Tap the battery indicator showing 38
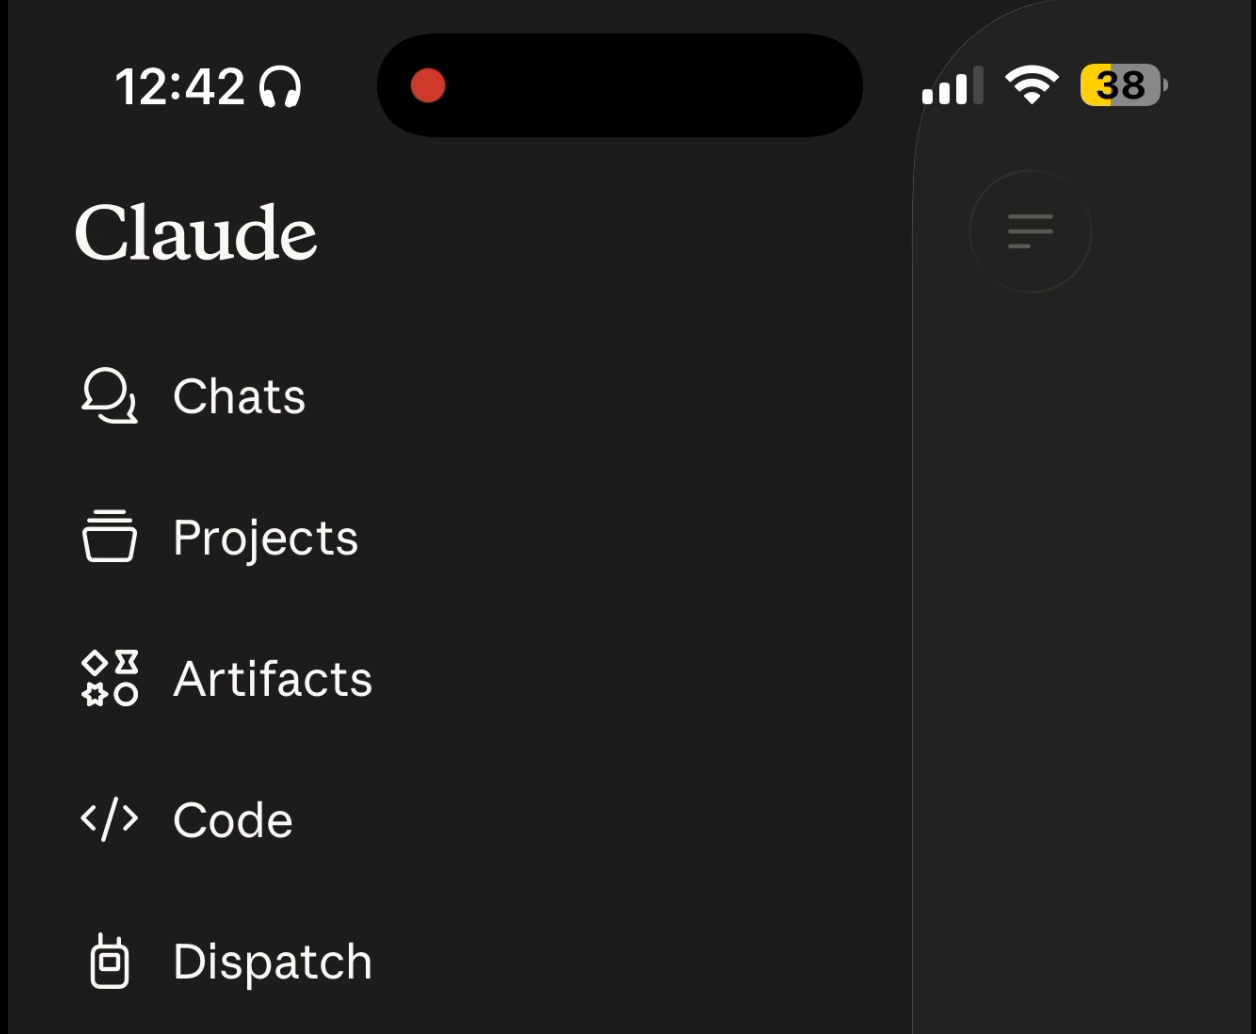 [1124, 86]
